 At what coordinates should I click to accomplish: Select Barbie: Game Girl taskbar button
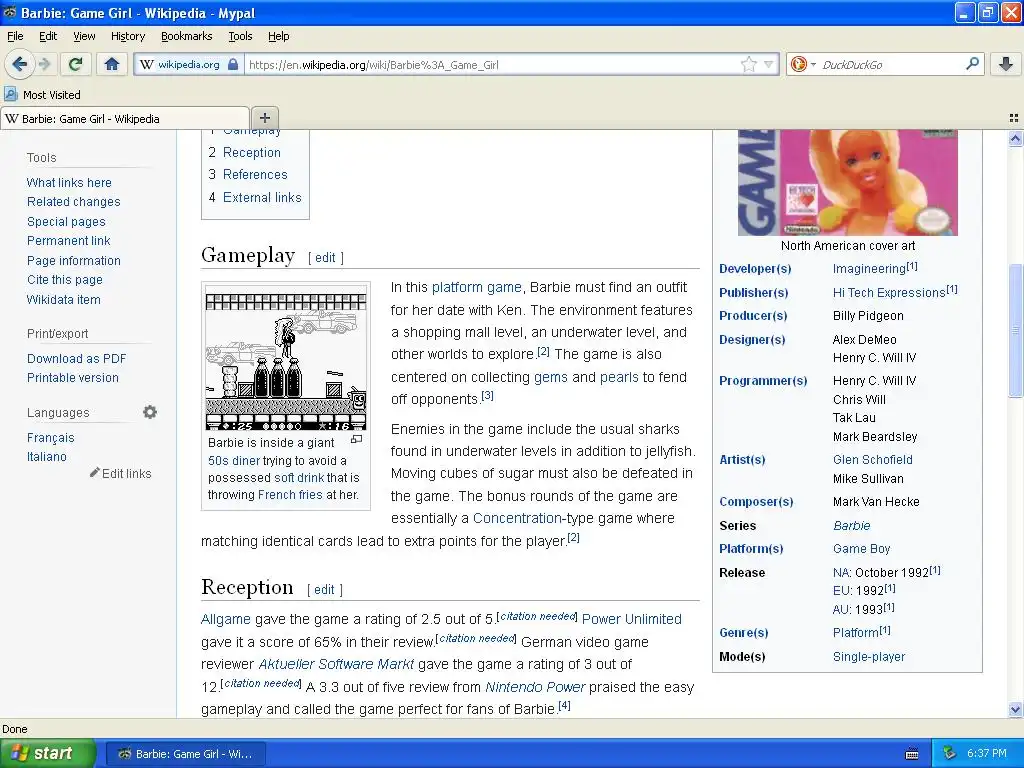coord(186,754)
